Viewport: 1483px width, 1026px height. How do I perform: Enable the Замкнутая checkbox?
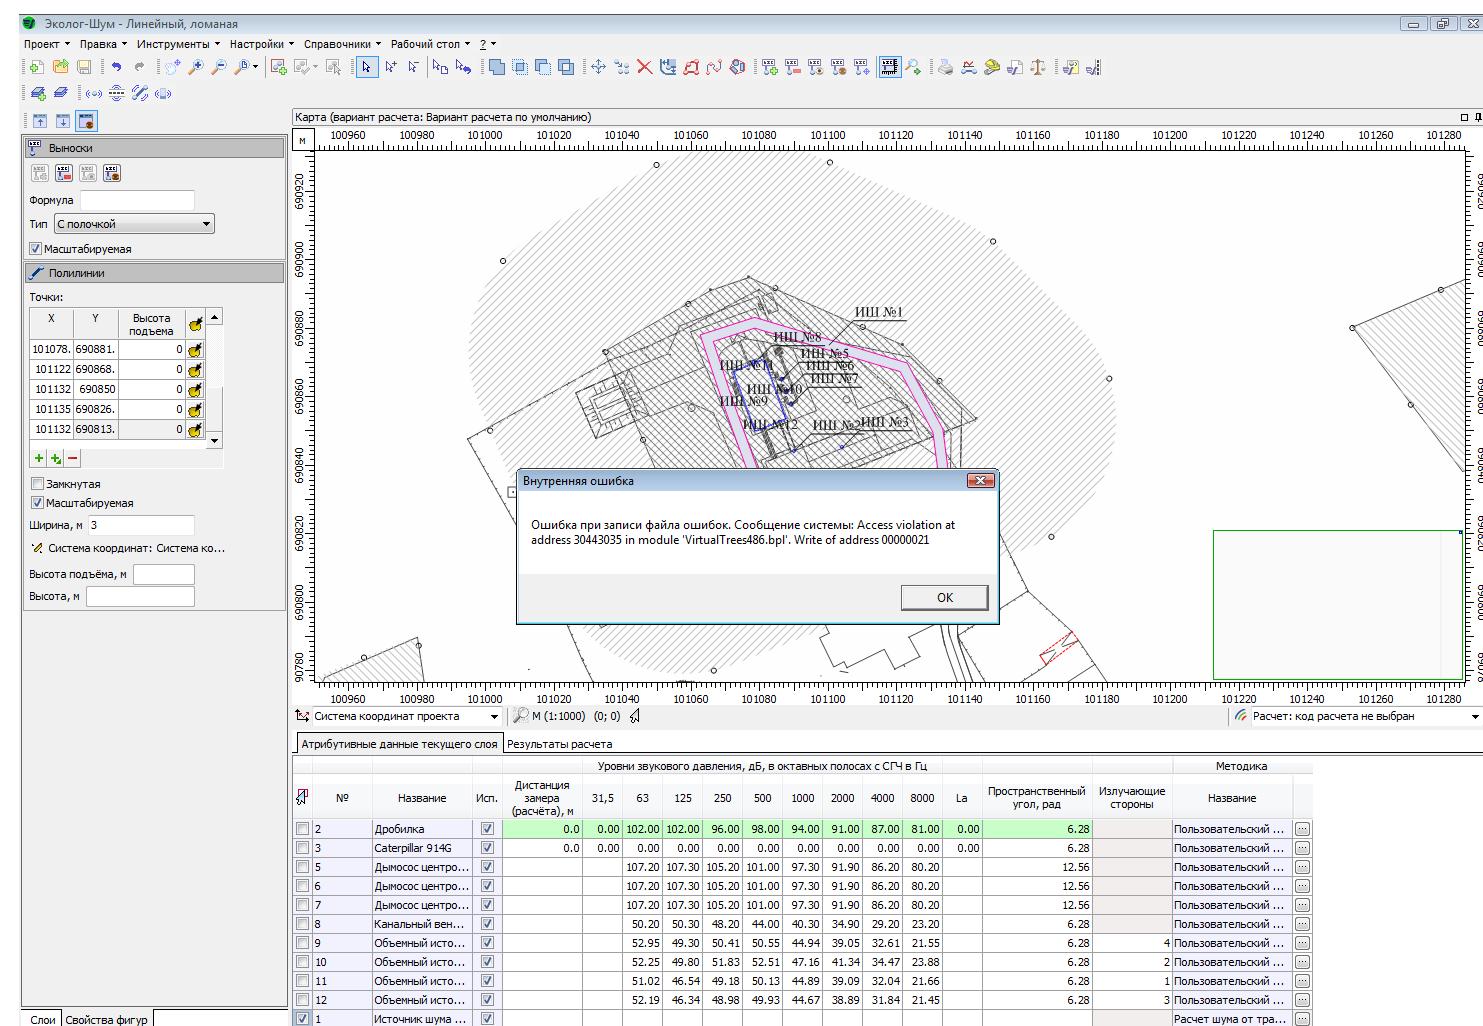pyautogui.click(x=37, y=484)
